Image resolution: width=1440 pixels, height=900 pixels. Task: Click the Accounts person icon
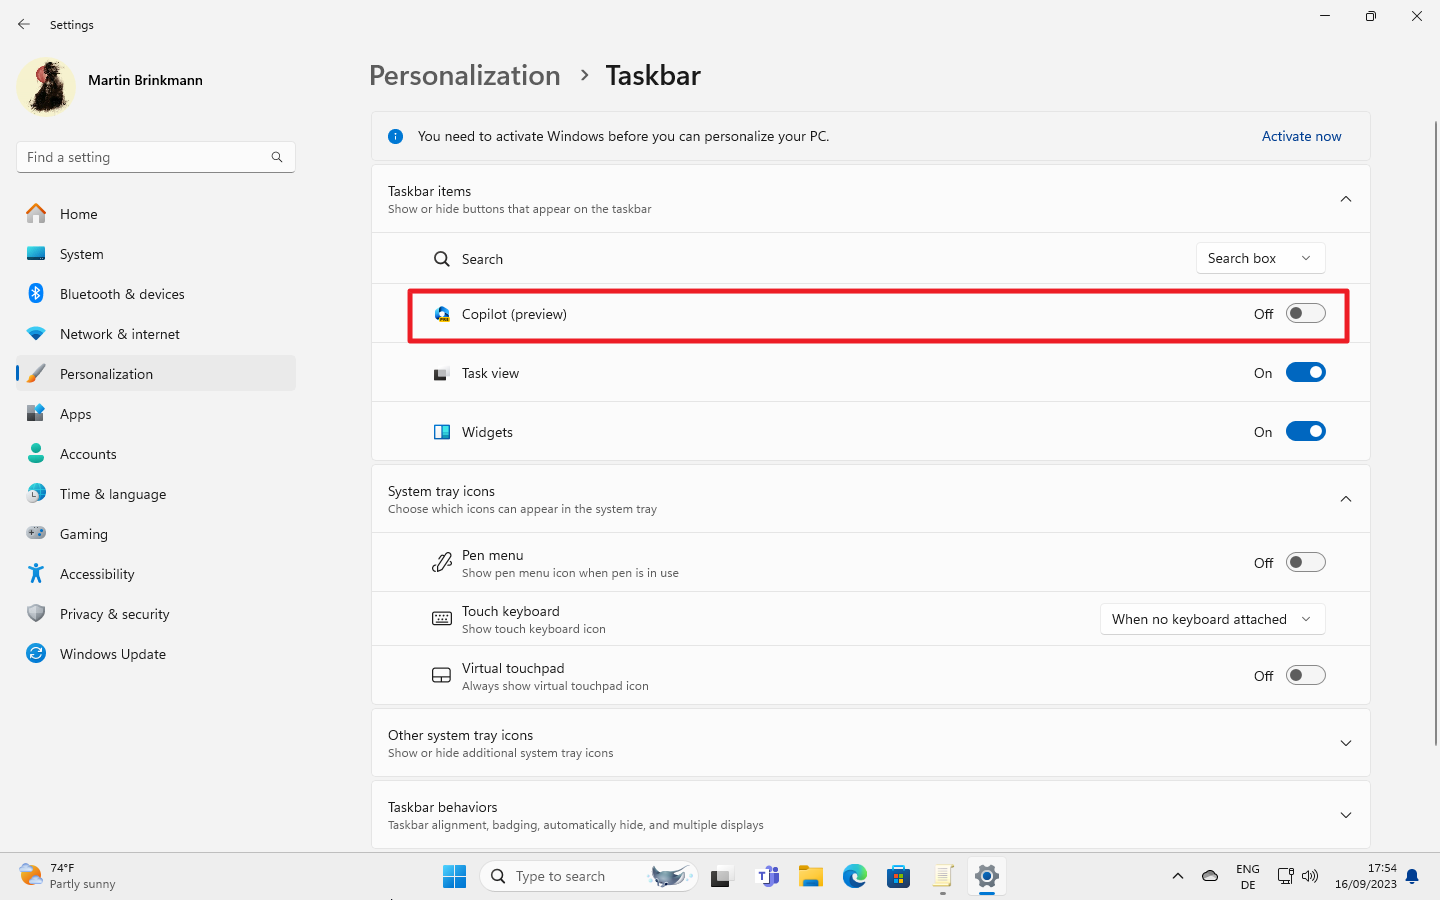pyautogui.click(x=36, y=454)
